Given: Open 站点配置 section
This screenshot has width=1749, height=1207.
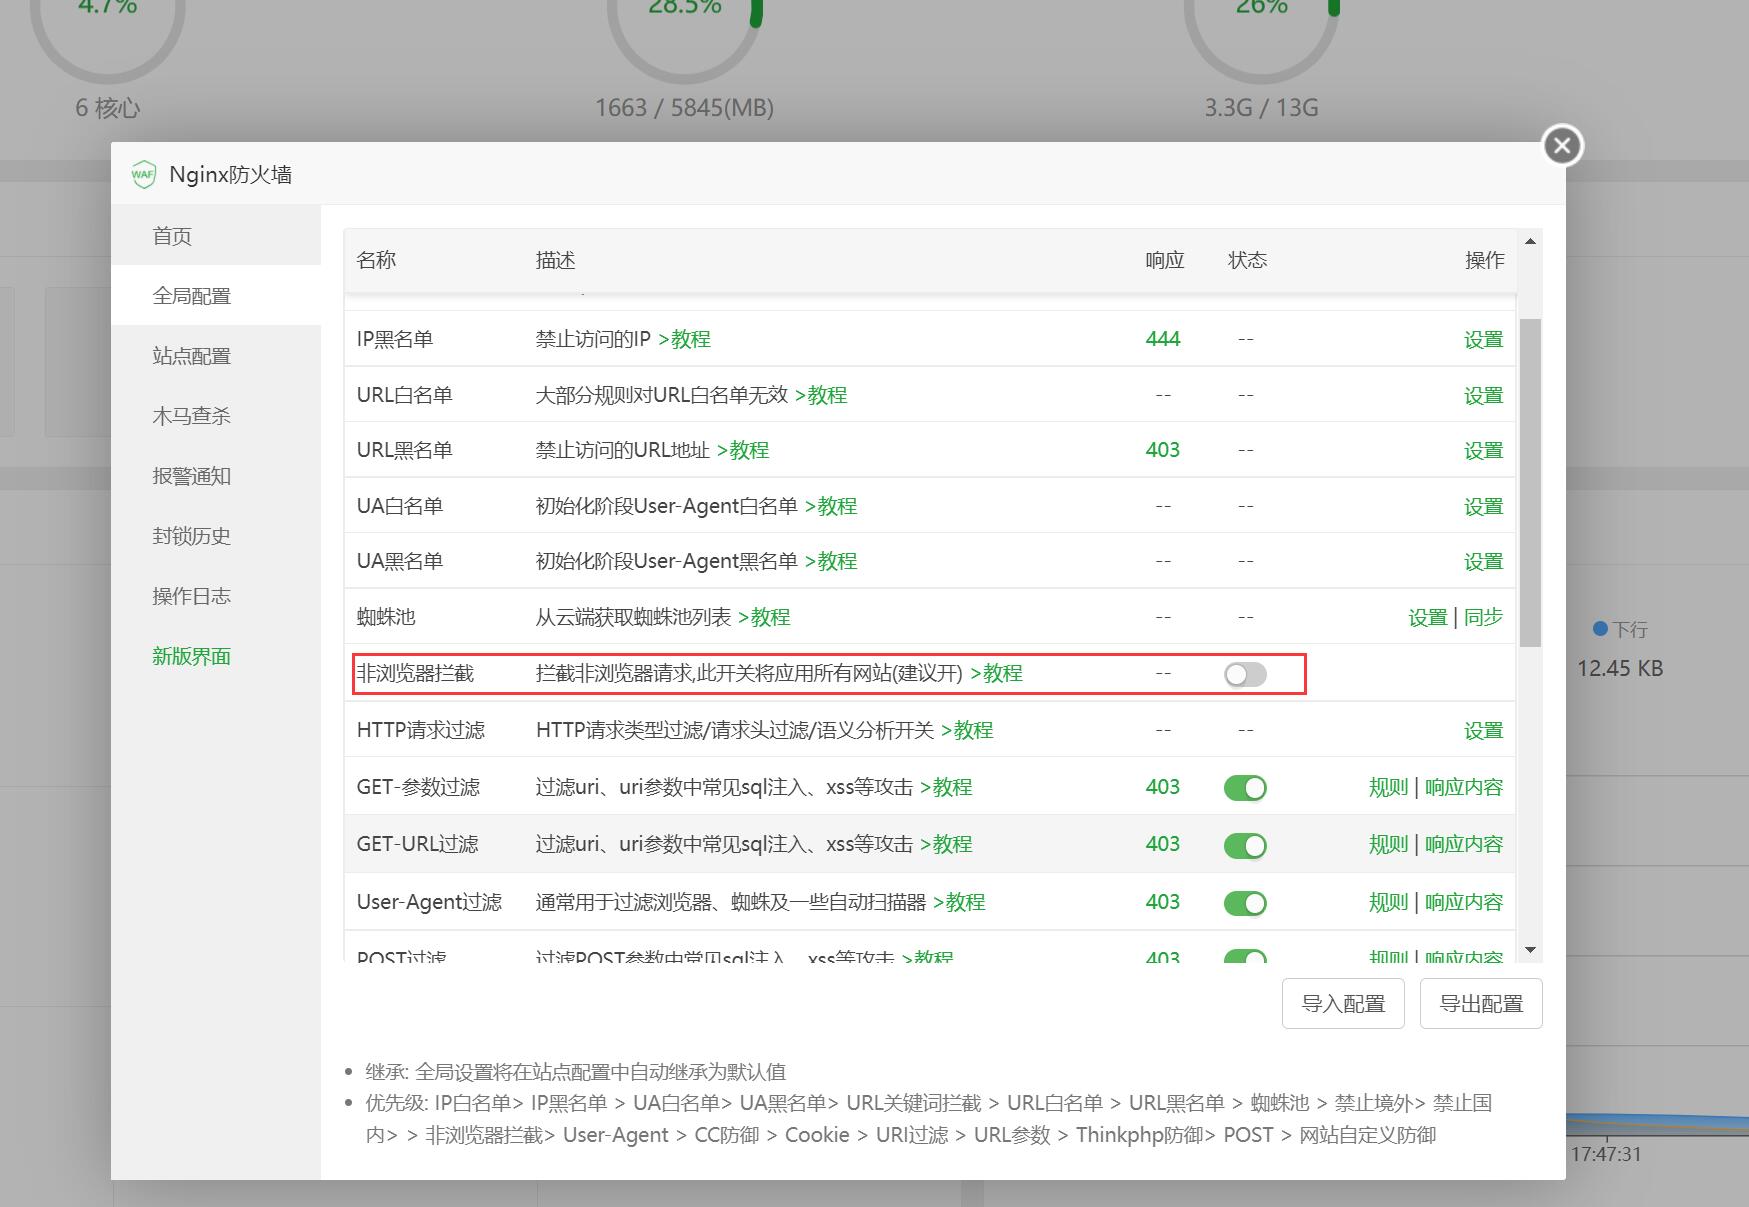Looking at the screenshot, I should tap(216, 356).
